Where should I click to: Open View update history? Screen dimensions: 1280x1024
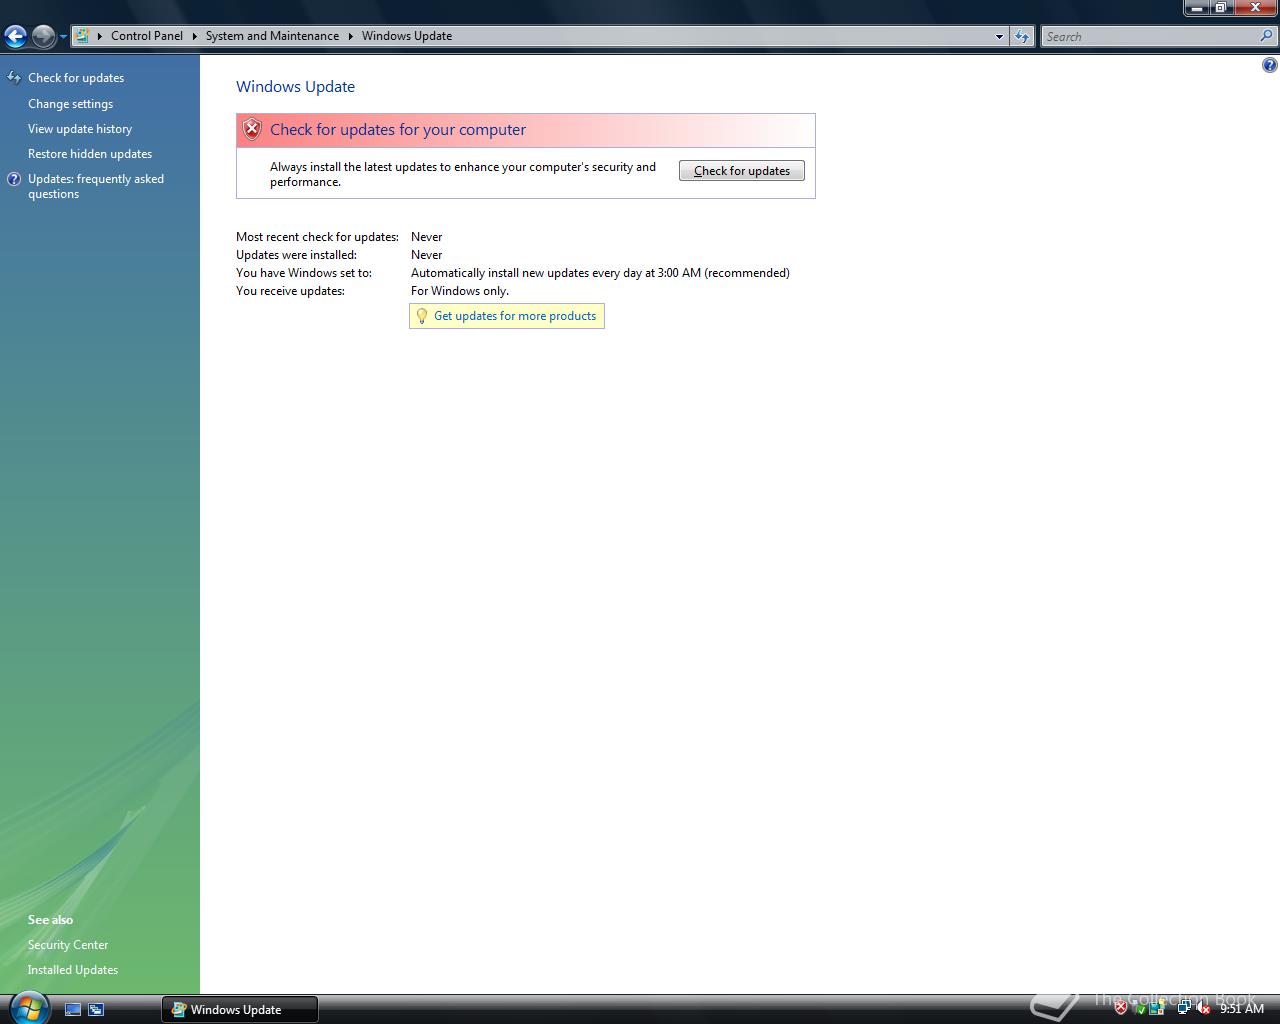coord(80,129)
